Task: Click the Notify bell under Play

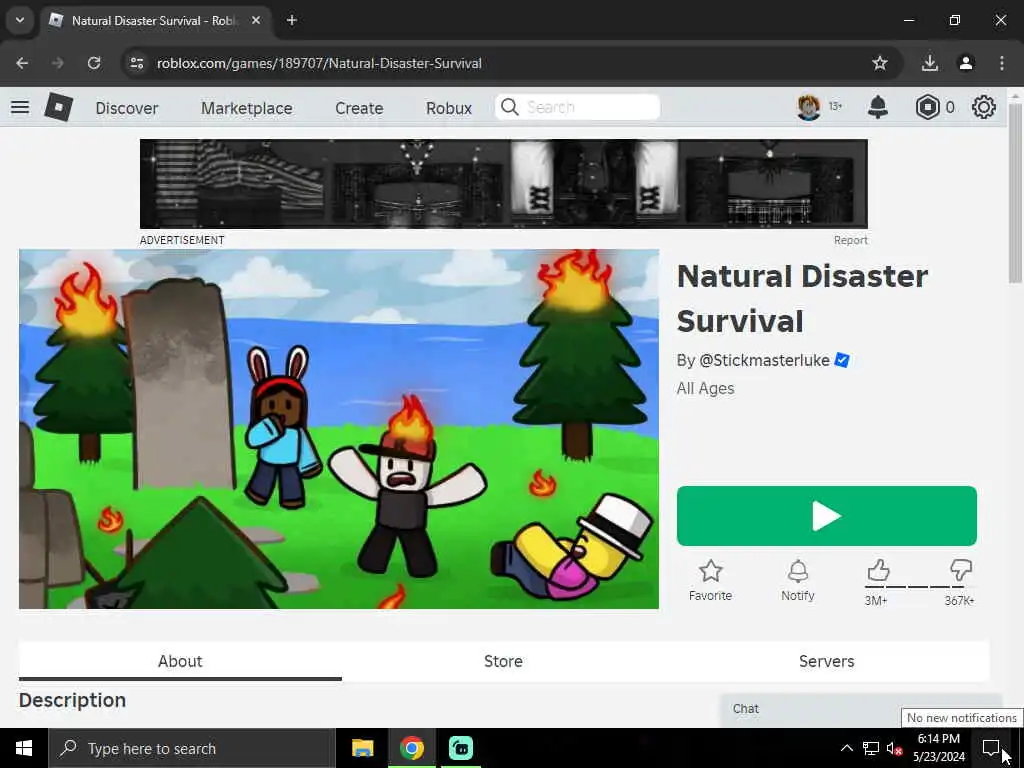Action: pyautogui.click(x=797, y=571)
